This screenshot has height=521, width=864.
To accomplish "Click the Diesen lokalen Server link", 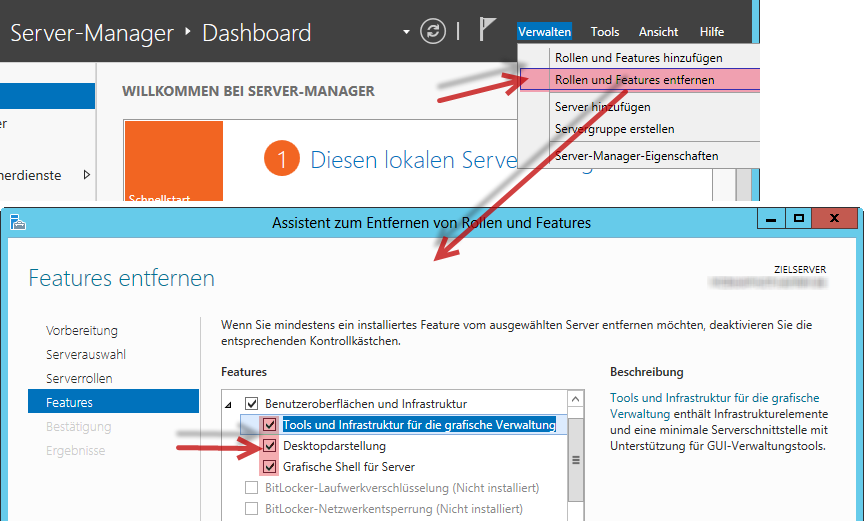I will coord(414,160).
